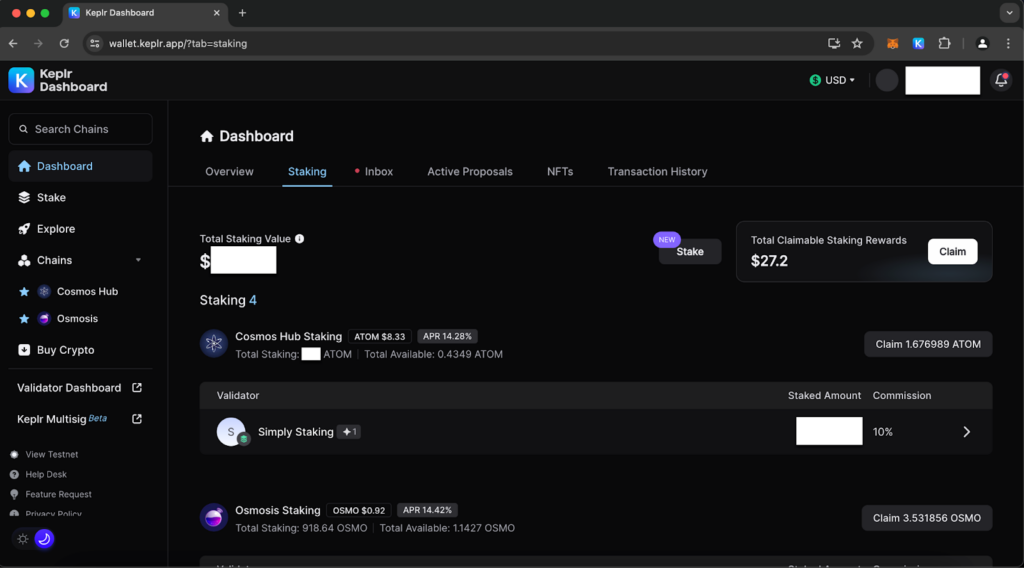Click the Cosmos Hub Staking atom logo

(214, 344)
